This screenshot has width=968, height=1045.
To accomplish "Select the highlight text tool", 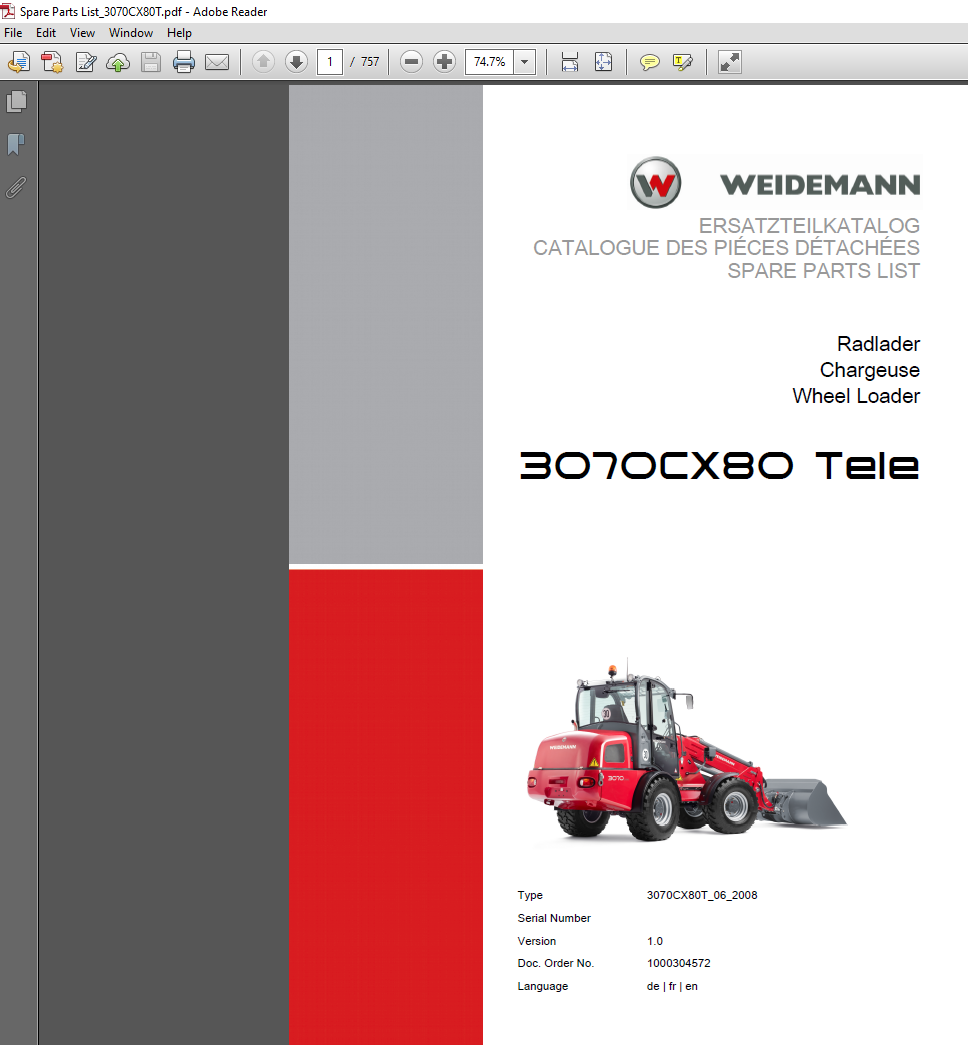I will tap(683, 62).
